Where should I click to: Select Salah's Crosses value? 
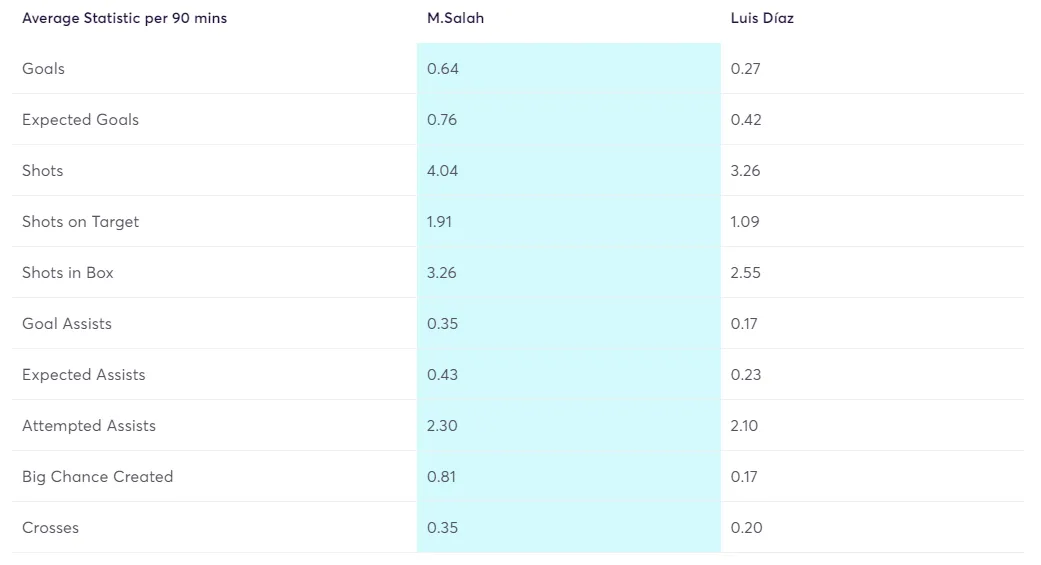point(443,528)
